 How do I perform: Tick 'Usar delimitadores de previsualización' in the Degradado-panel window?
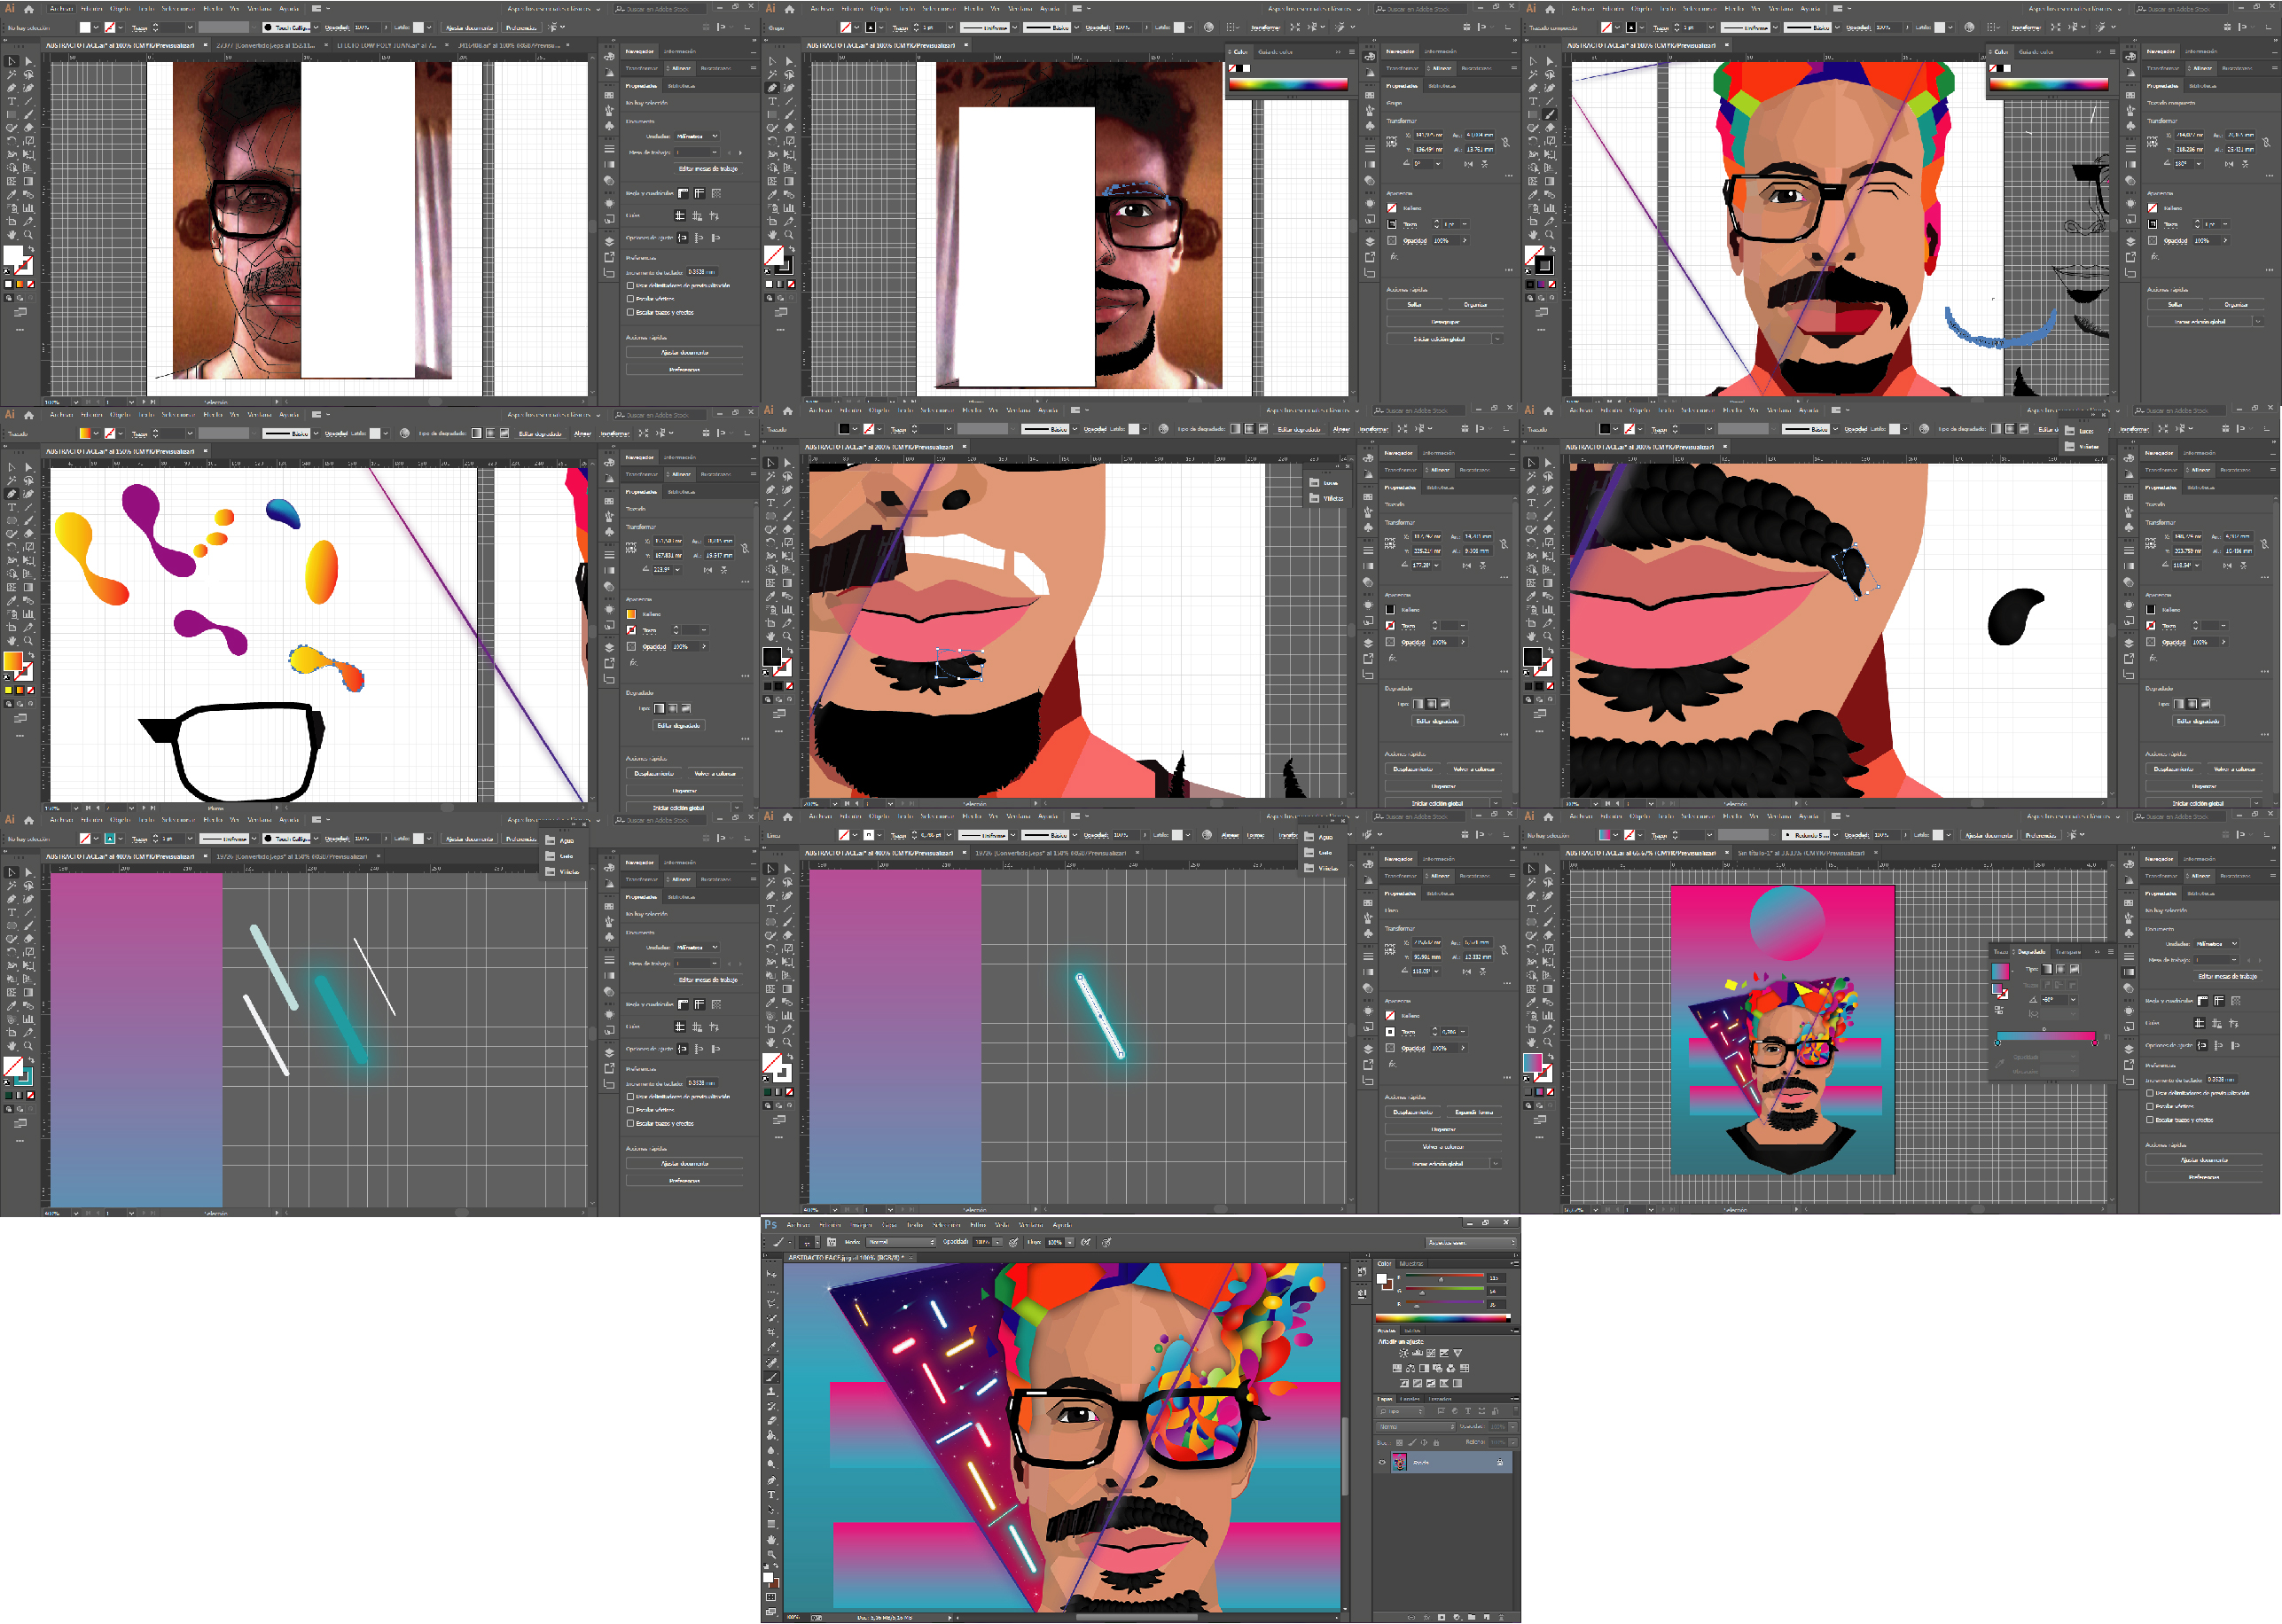tap(2150, 1094)
